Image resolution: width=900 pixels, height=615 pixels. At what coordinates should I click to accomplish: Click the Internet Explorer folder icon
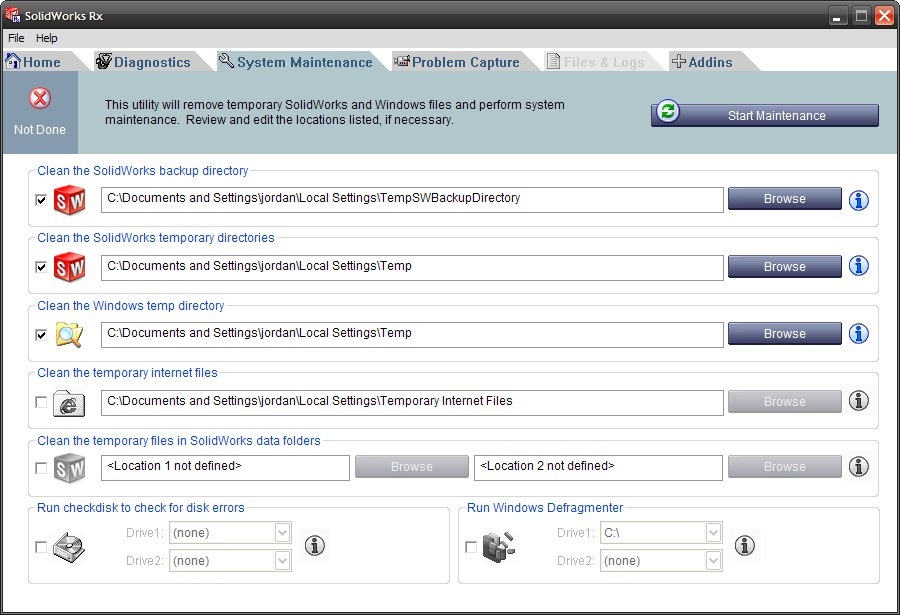[x=69, y=403]
